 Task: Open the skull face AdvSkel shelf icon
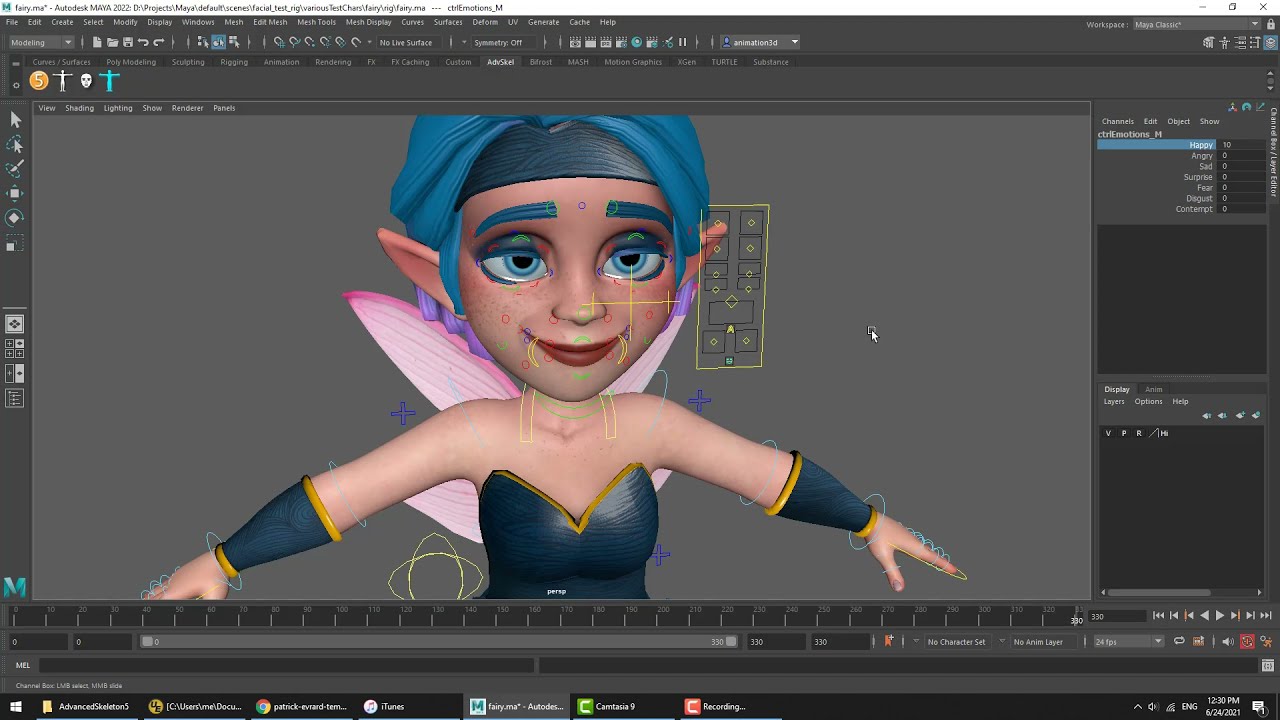[x=86, y=81]
